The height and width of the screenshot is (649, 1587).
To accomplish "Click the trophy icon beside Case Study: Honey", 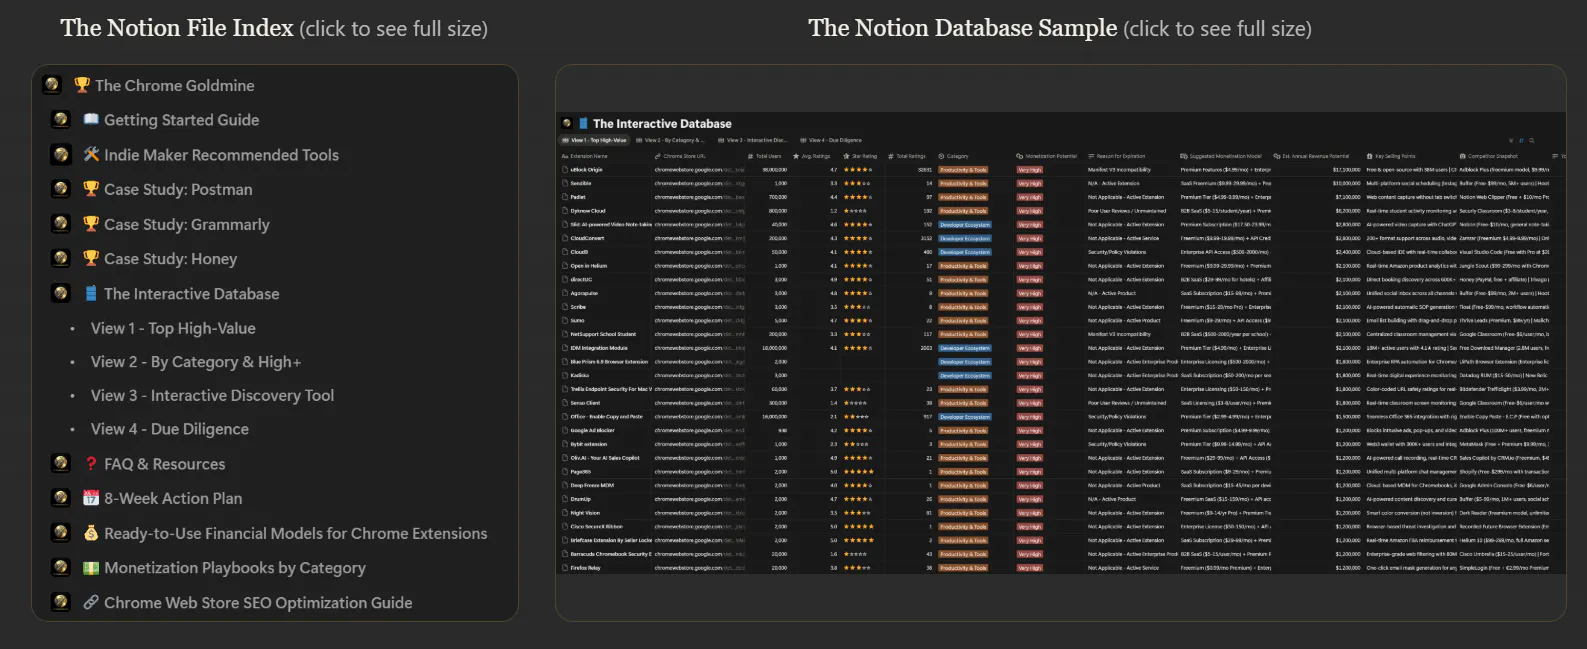I will (x=91, y=258).
